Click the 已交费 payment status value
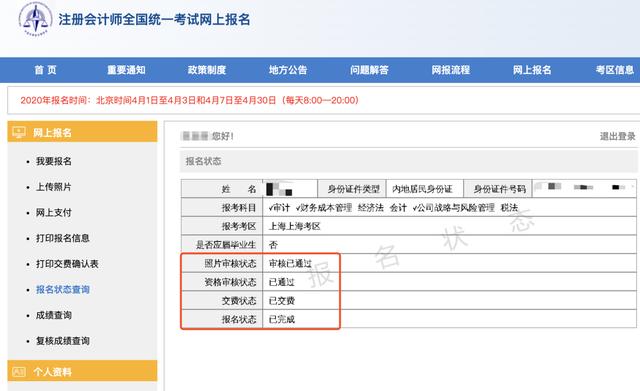Image resolution: width=640 pixels, height=391 pixels. (x=282, y=301)
